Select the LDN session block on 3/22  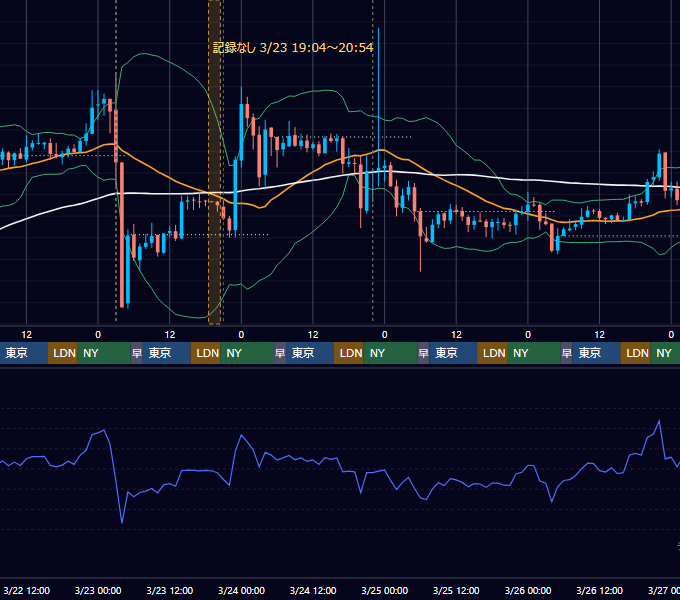62,353
